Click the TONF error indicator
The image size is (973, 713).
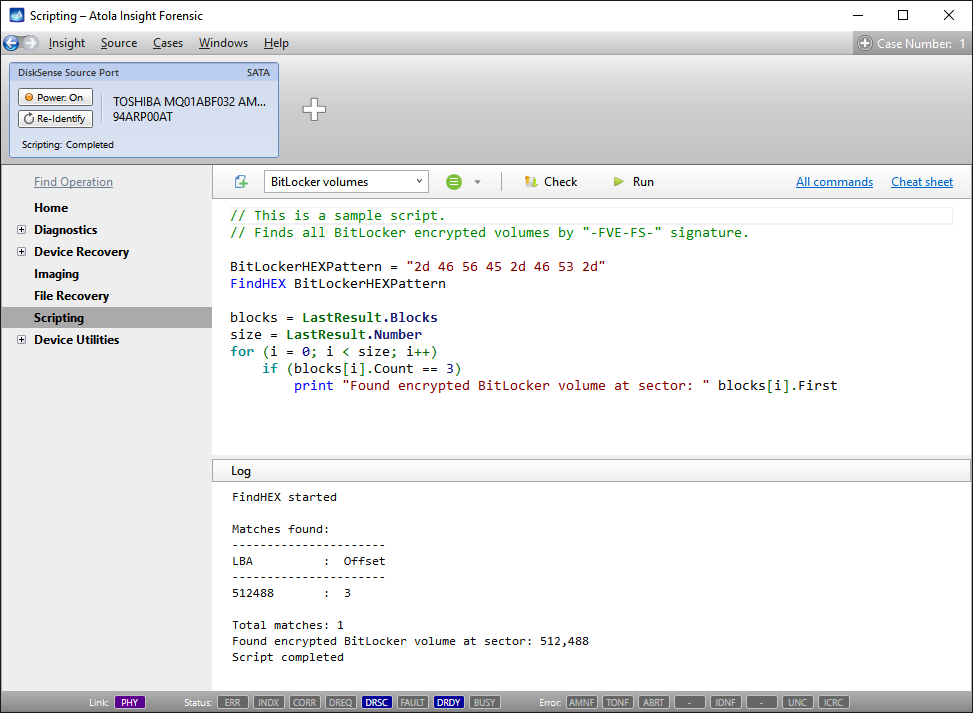click(x=617, y=702)
